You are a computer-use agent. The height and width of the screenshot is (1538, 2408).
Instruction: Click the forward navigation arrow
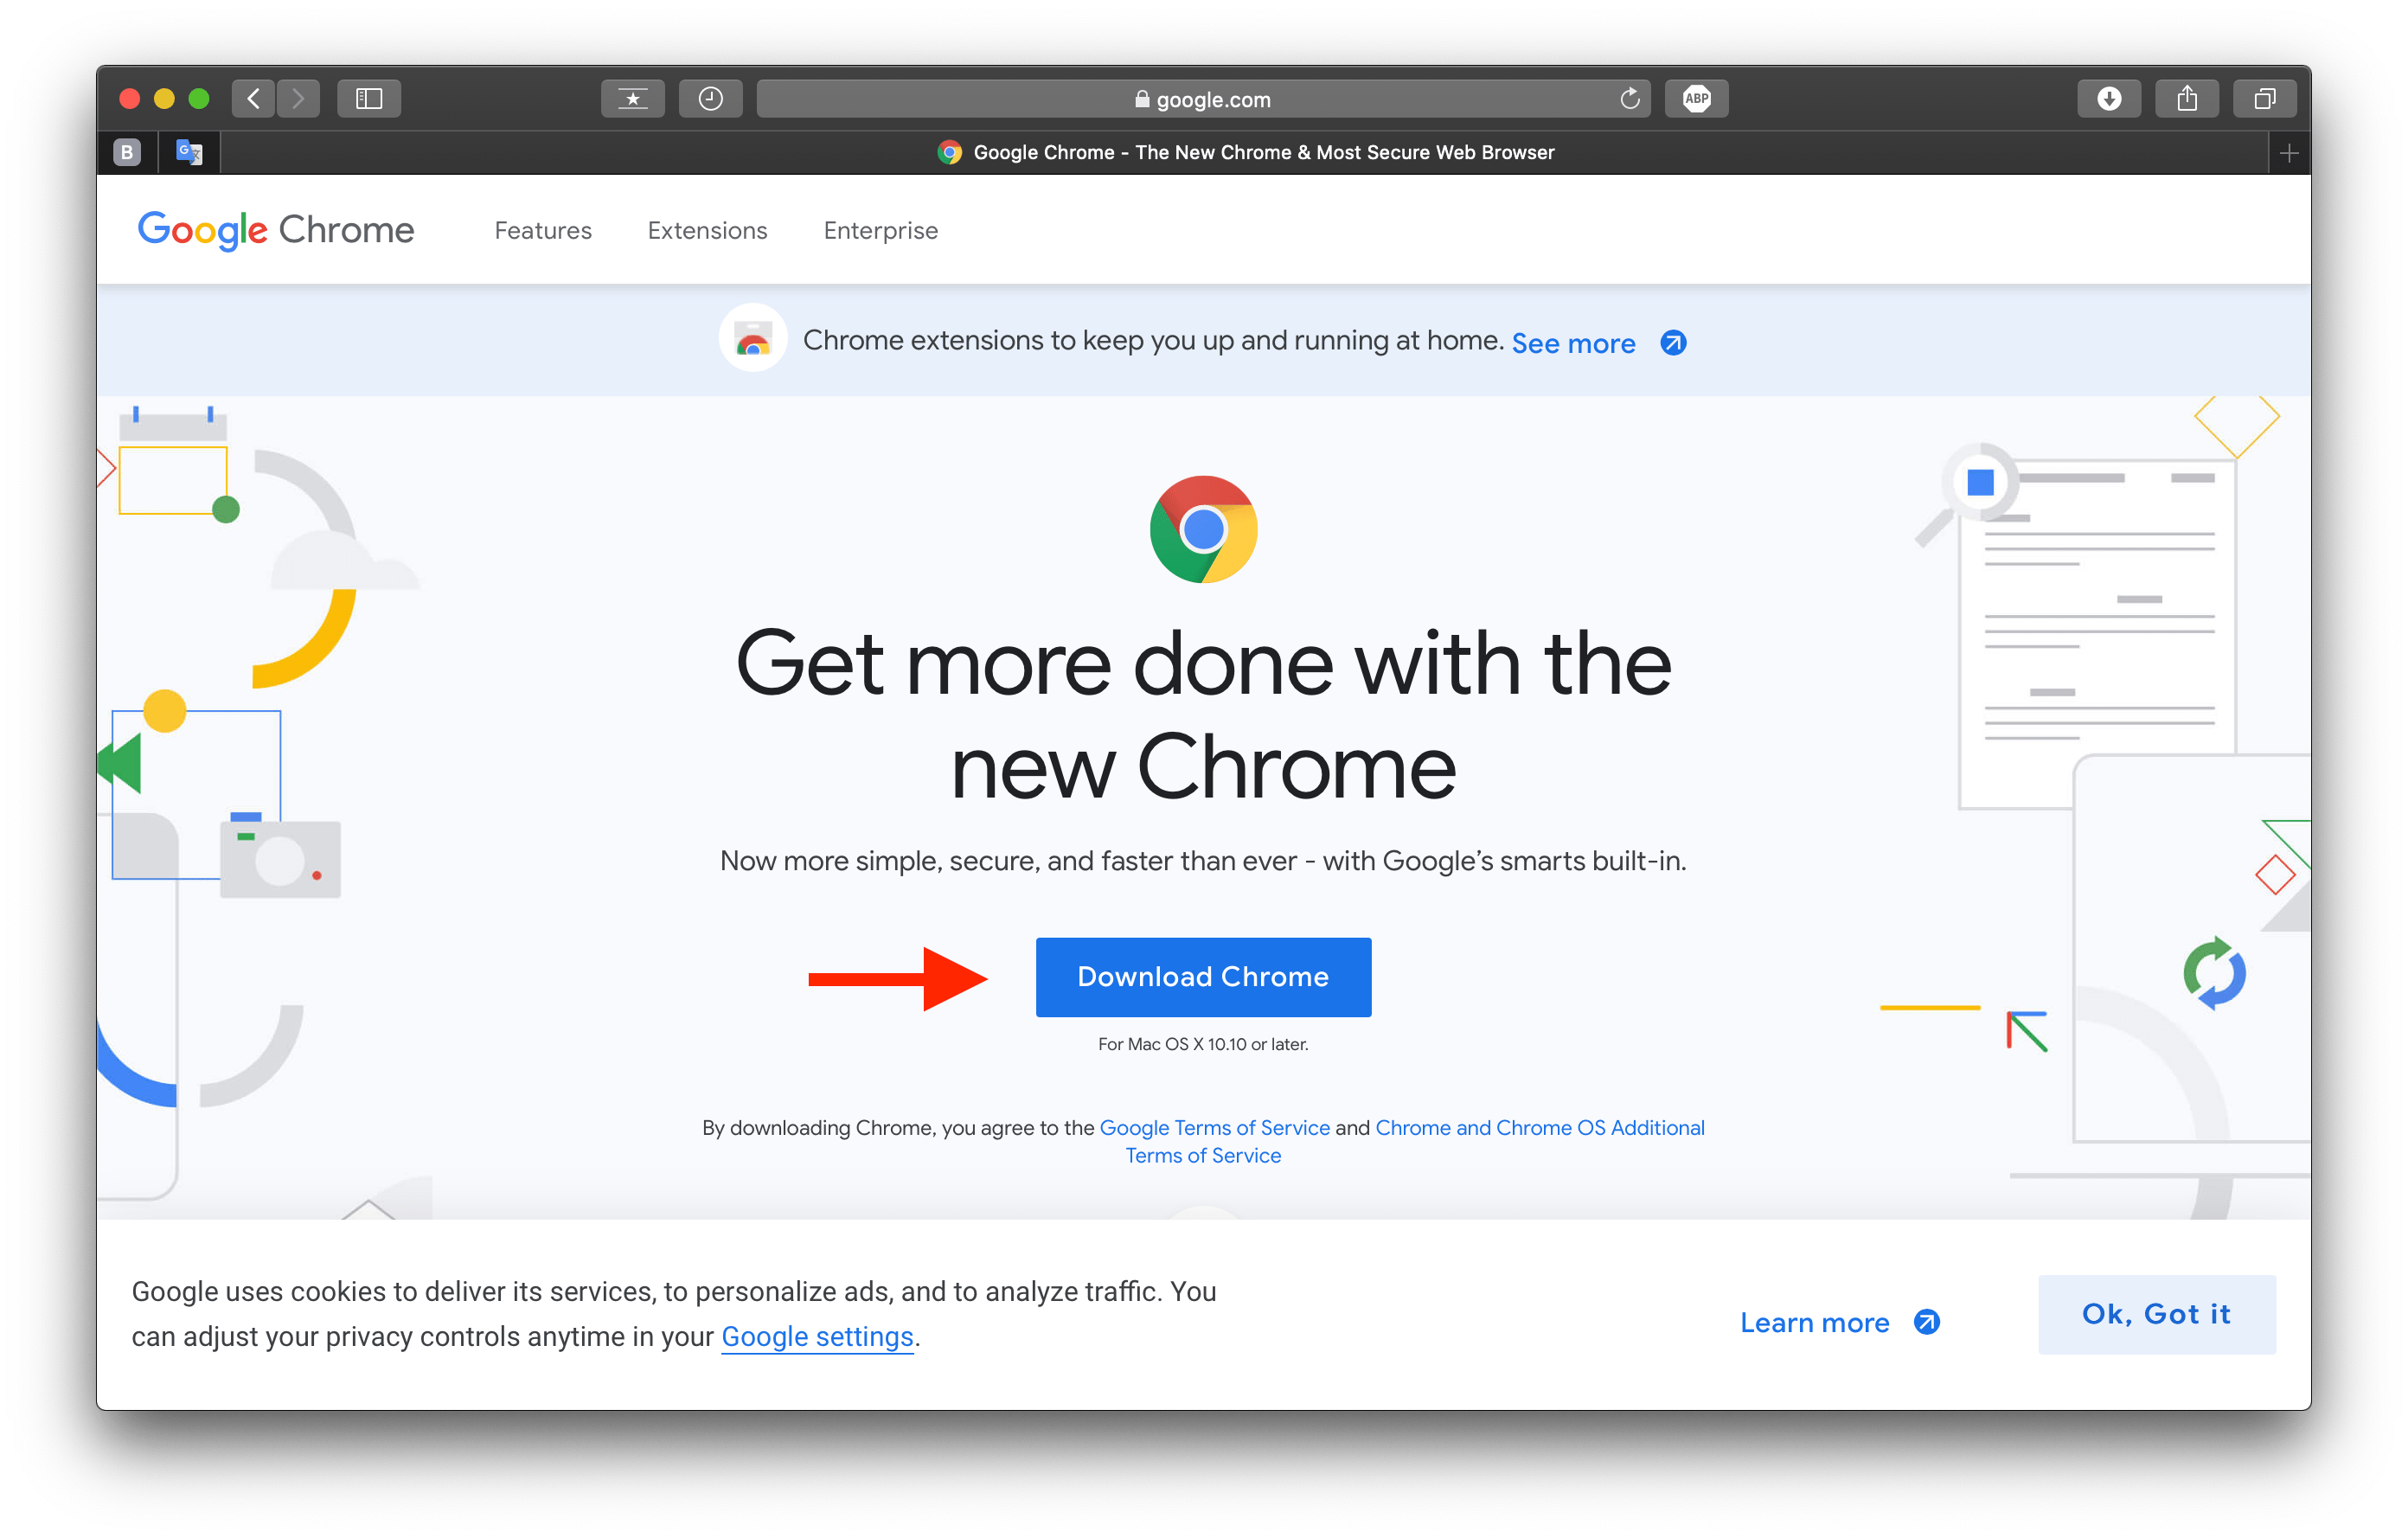point(297,99)
